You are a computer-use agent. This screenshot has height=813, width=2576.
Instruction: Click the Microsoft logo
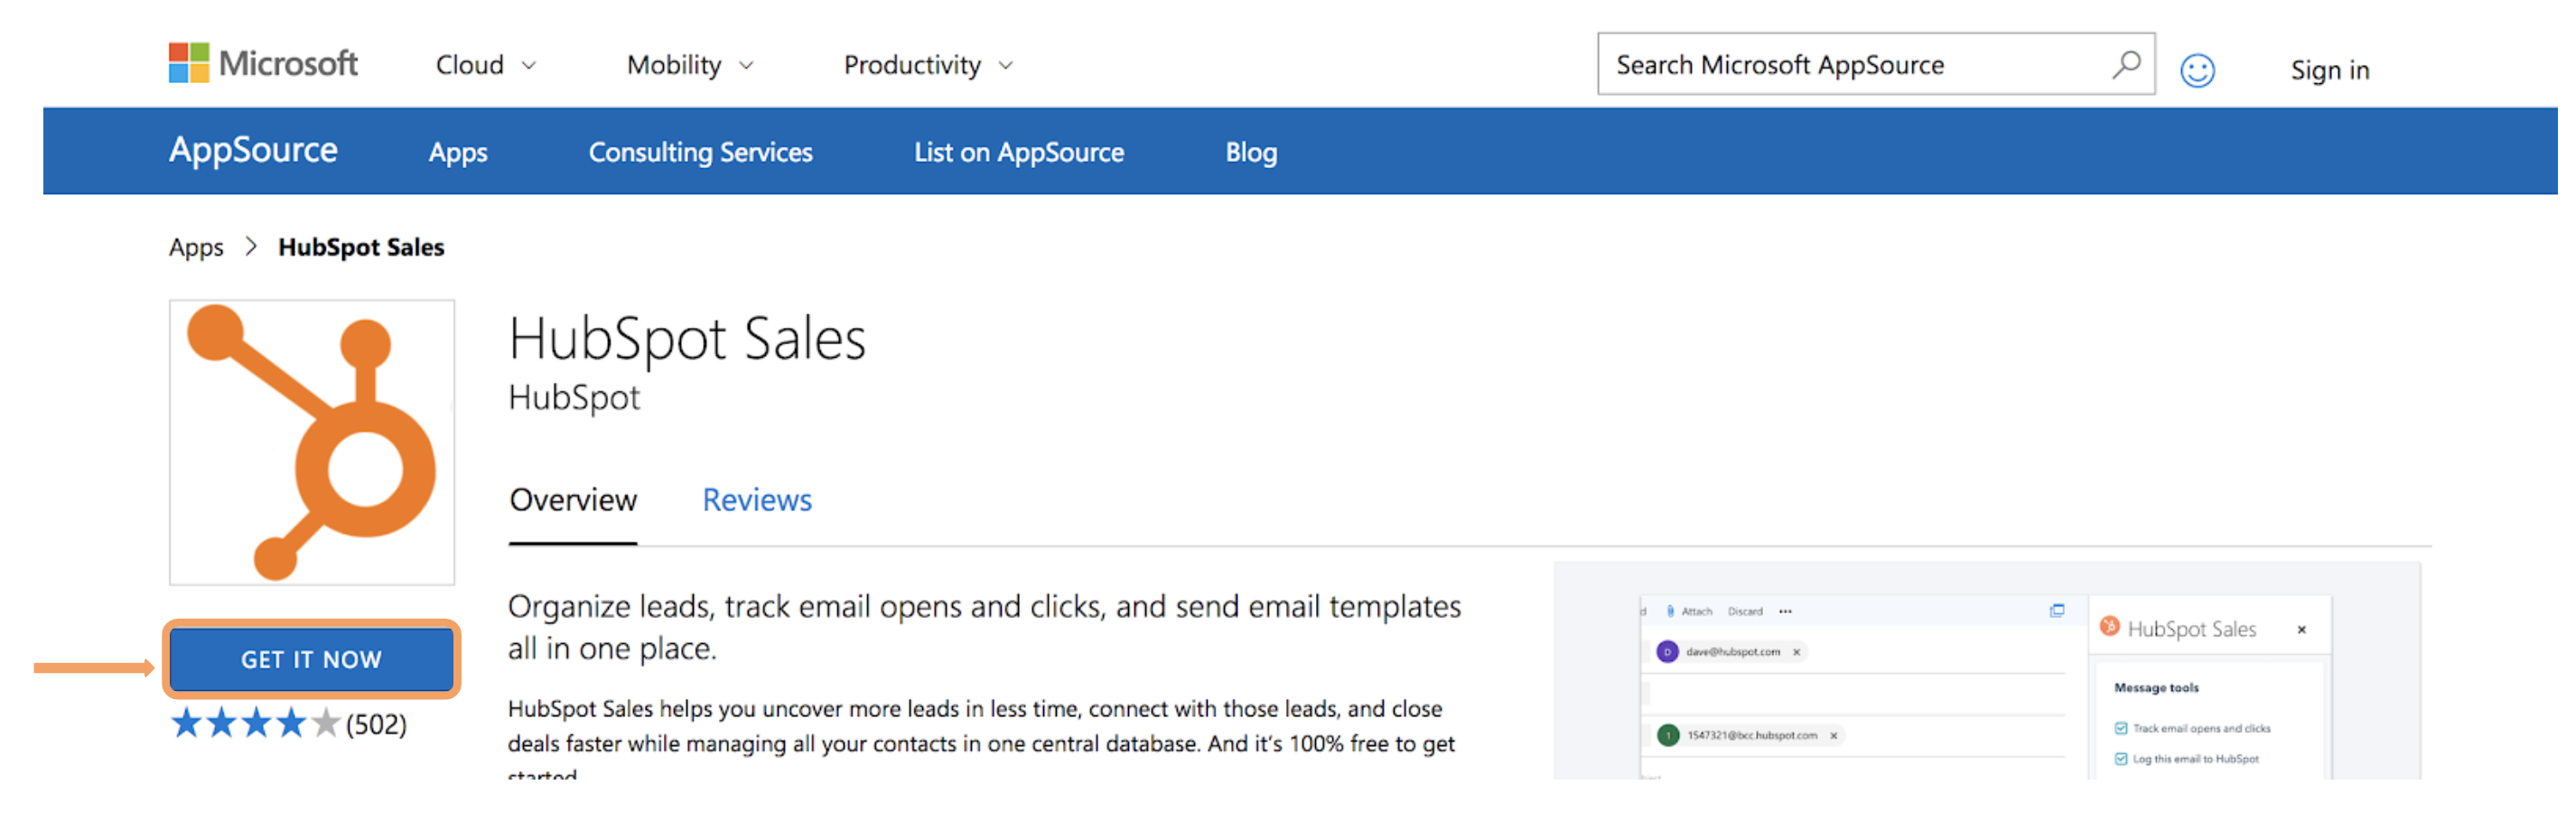click(x=263, y=64)
